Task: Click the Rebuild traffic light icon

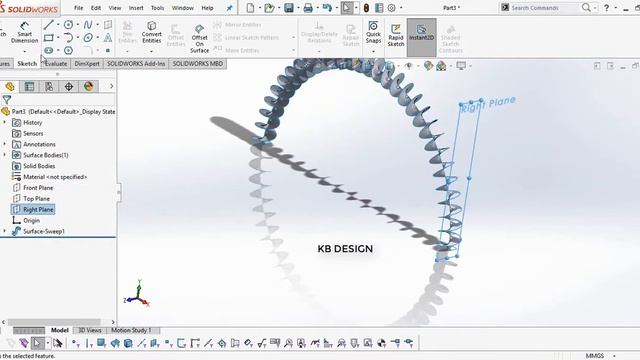Action: click(x=366, y=8)
